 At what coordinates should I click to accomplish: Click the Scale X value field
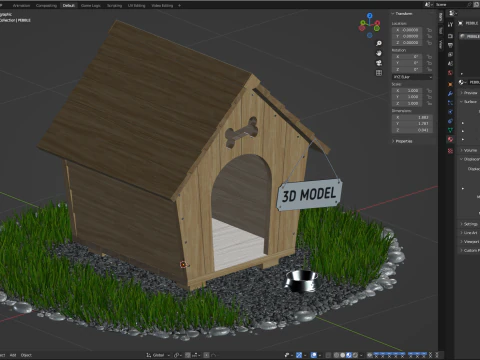tap(407, 91)
